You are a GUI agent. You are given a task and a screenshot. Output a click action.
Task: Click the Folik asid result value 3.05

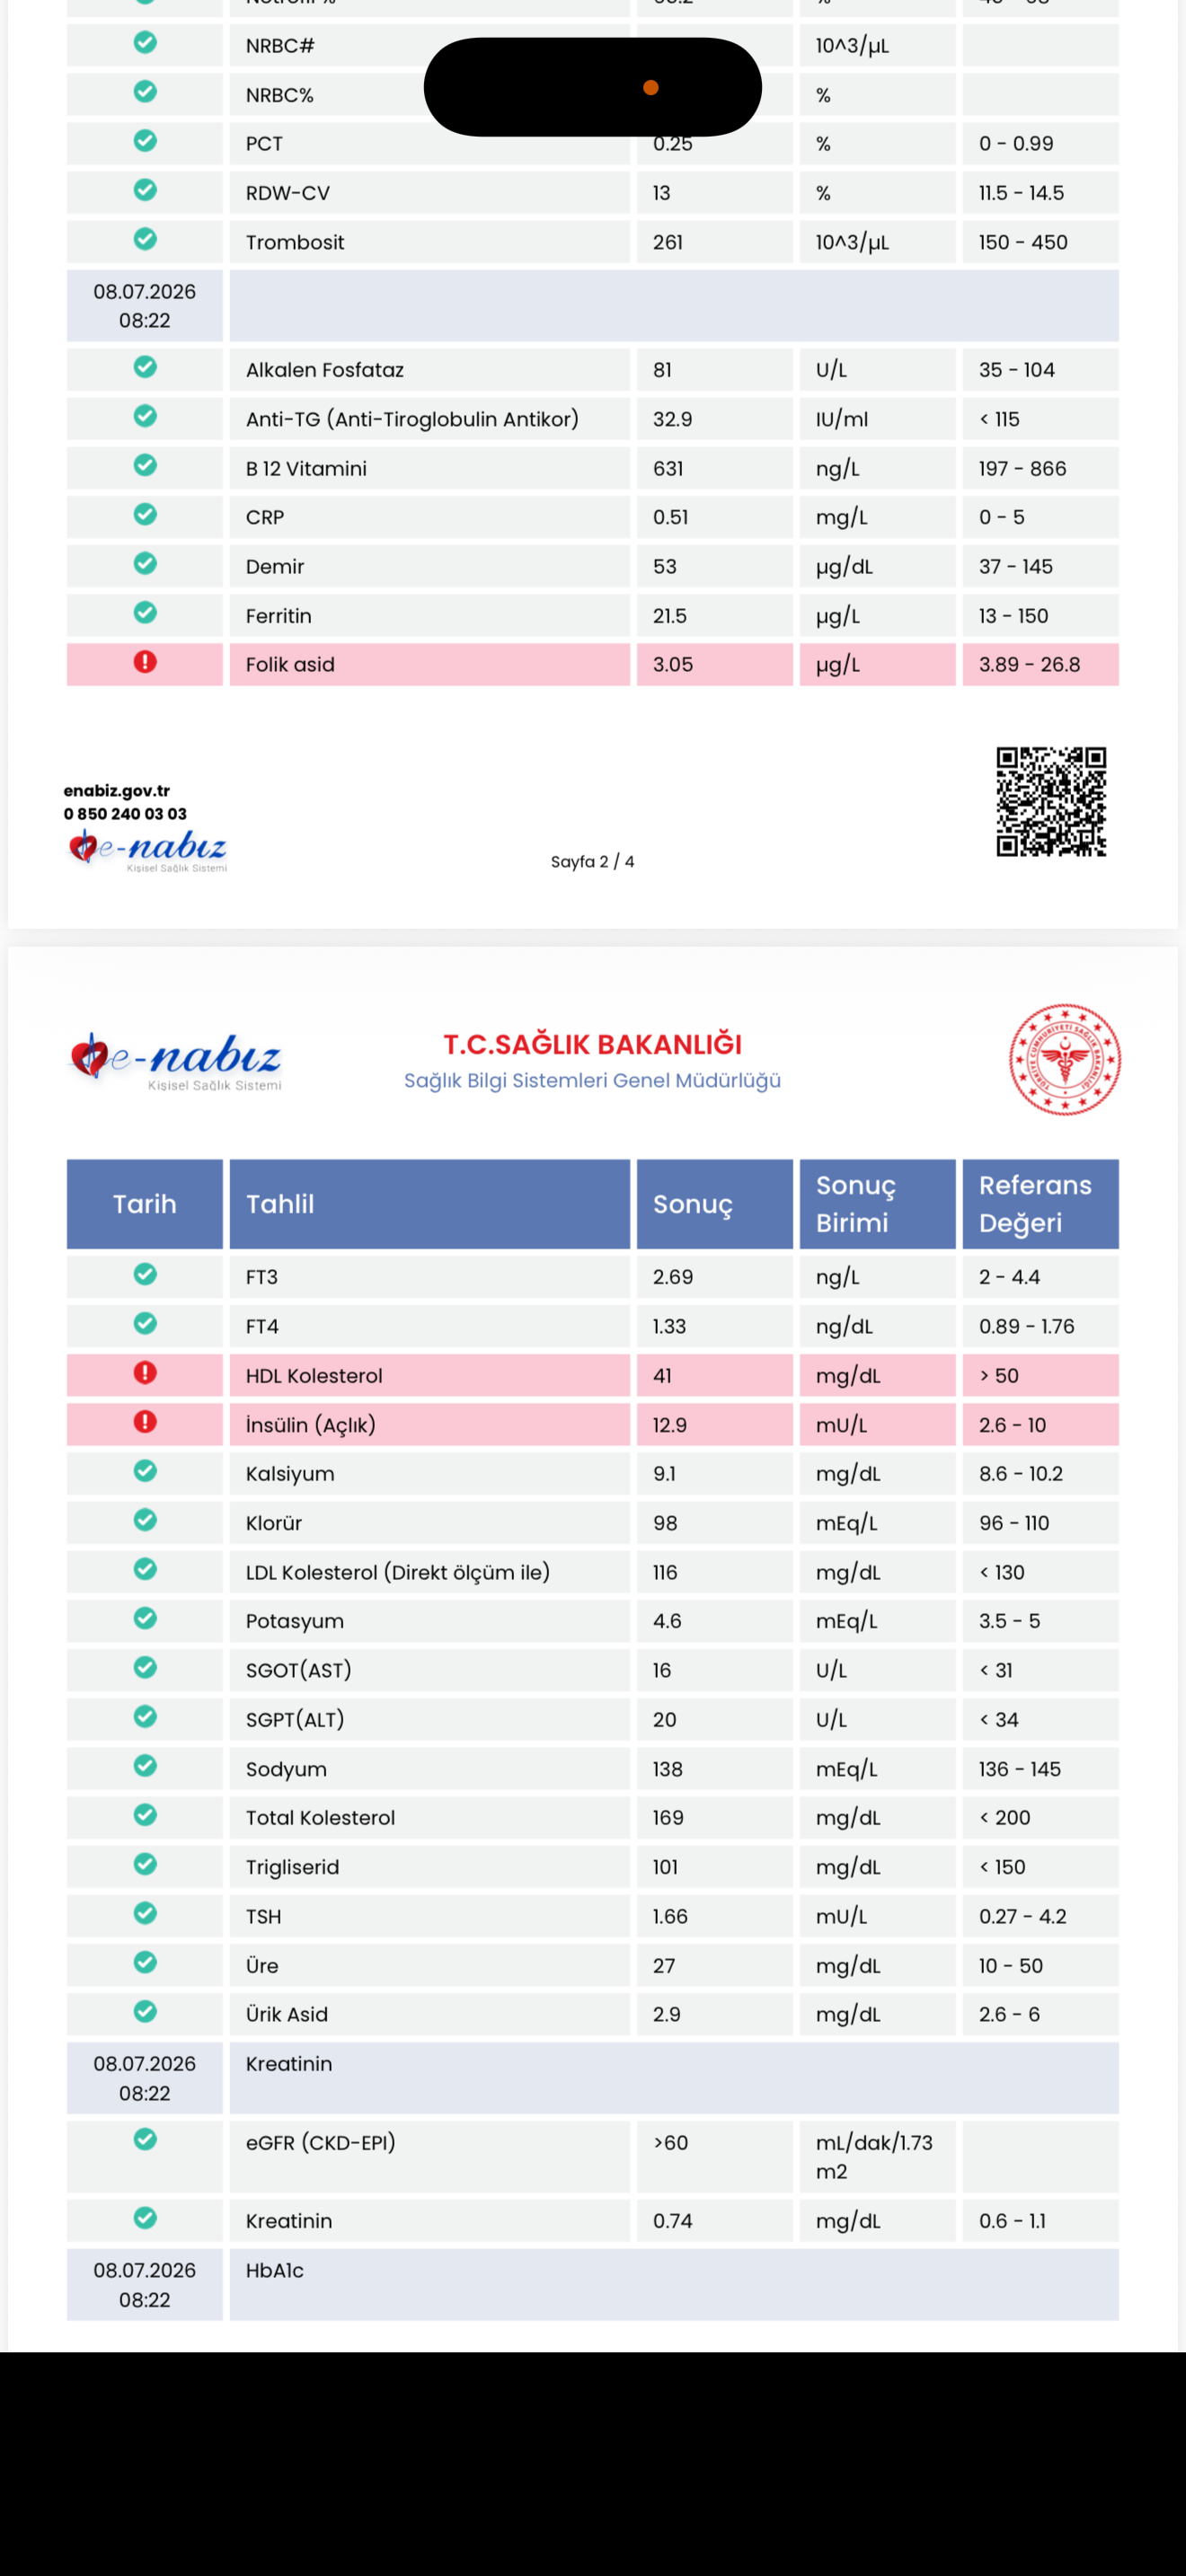[673, 665]
